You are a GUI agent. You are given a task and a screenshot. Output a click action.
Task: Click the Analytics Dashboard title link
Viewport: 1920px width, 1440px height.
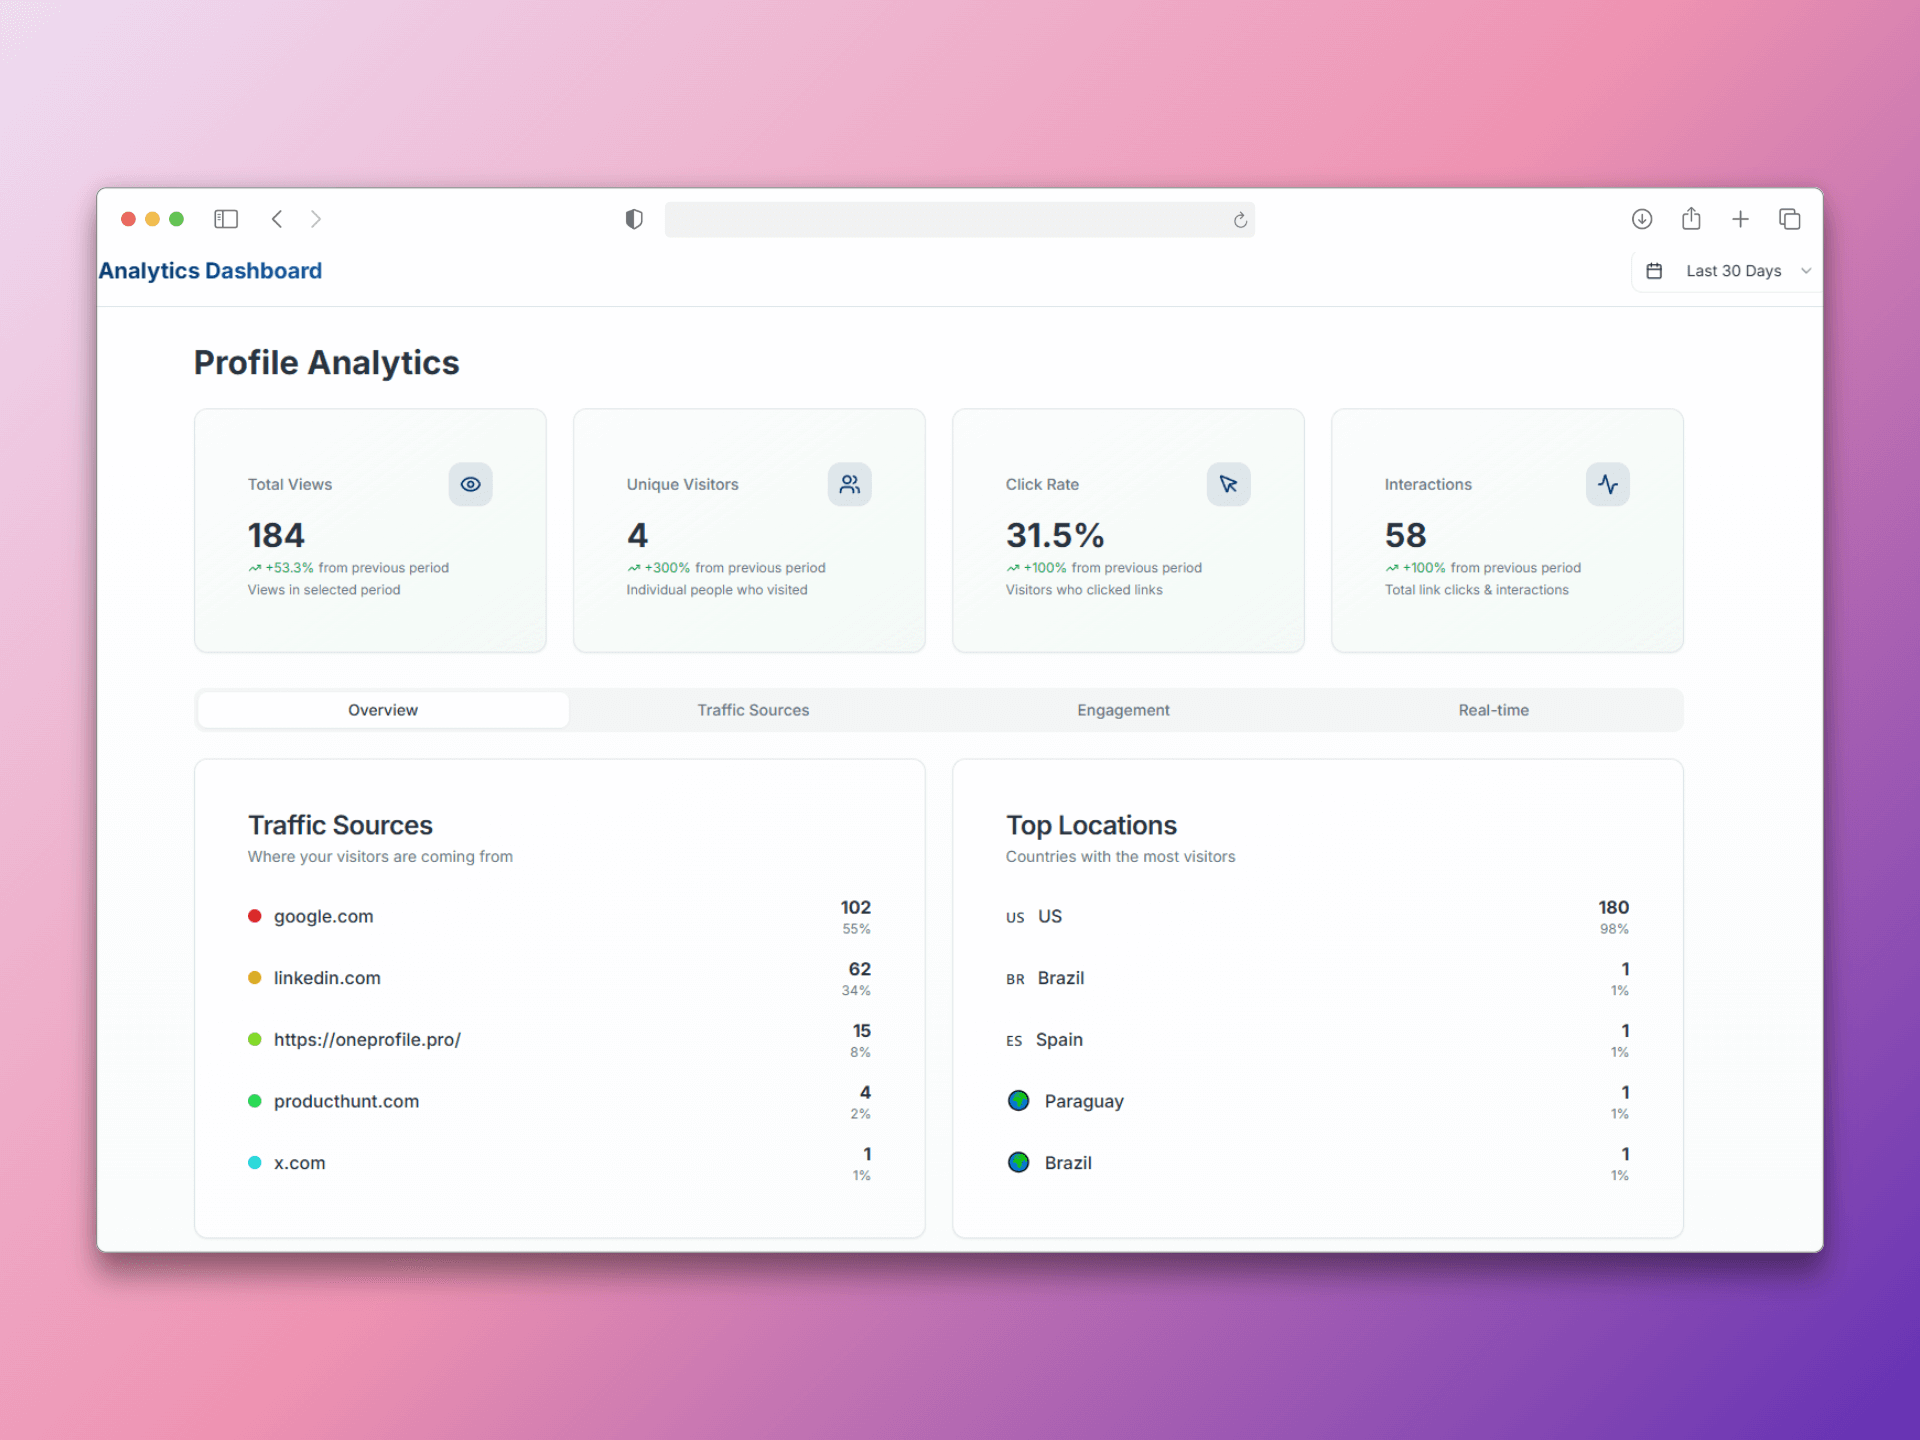[x=210, y=270]
